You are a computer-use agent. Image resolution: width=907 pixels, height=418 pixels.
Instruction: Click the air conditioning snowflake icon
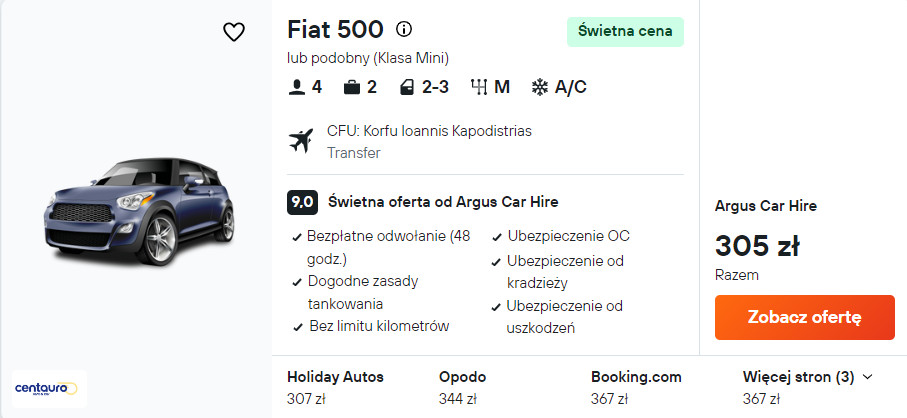[539, 87]
